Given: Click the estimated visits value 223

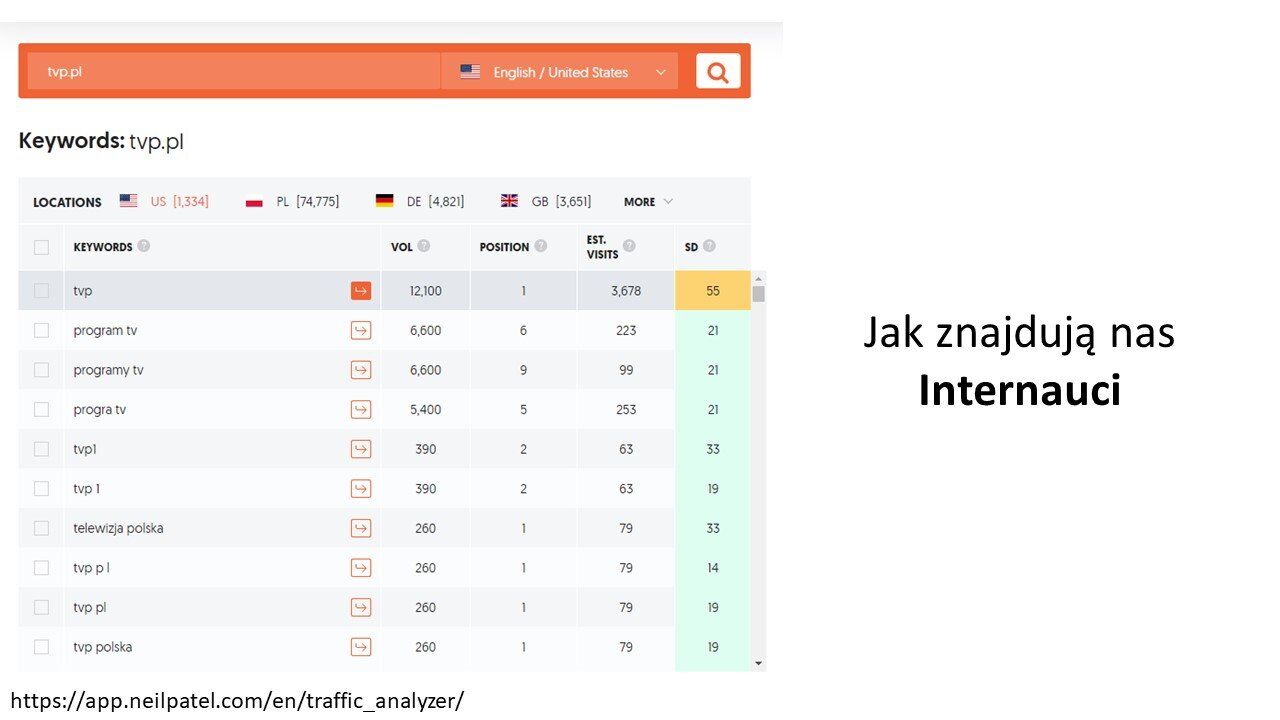Looking at the screenshot, I should (626, 330).
